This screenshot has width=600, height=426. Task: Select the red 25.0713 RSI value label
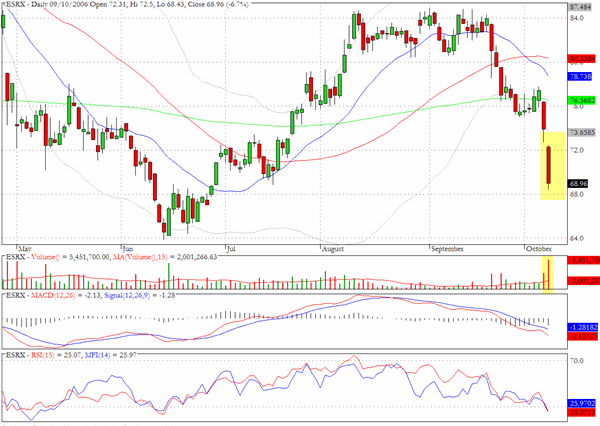click(x=582, y=412)
